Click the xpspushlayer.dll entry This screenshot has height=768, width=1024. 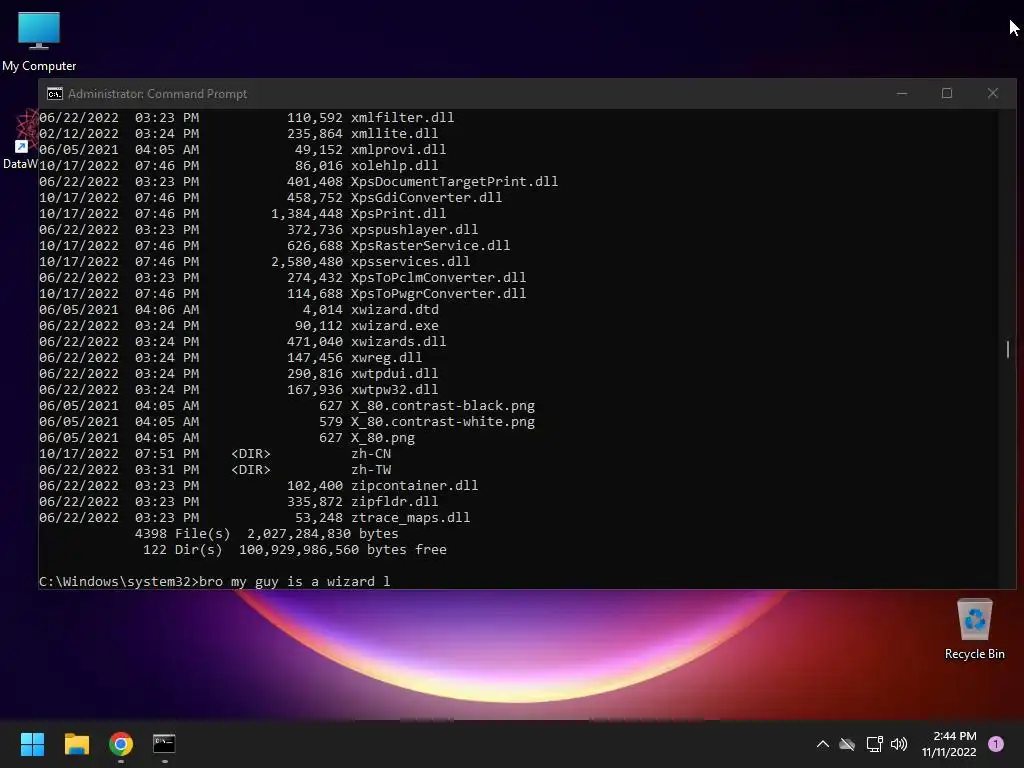tap(415, 229)
